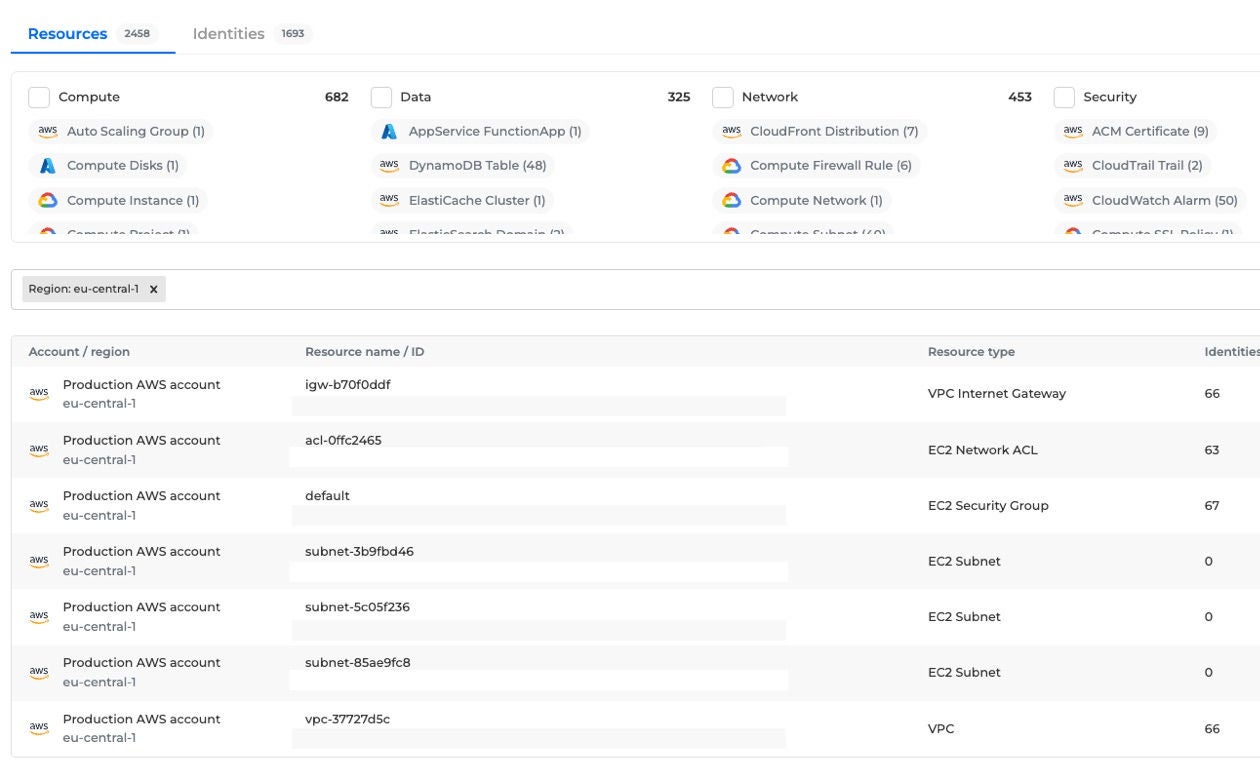This screenshot has height=760, width=1260.
Task: Open resource subnet-3b9fbd46
Action: pyautogui.click(x=359, y=551)
